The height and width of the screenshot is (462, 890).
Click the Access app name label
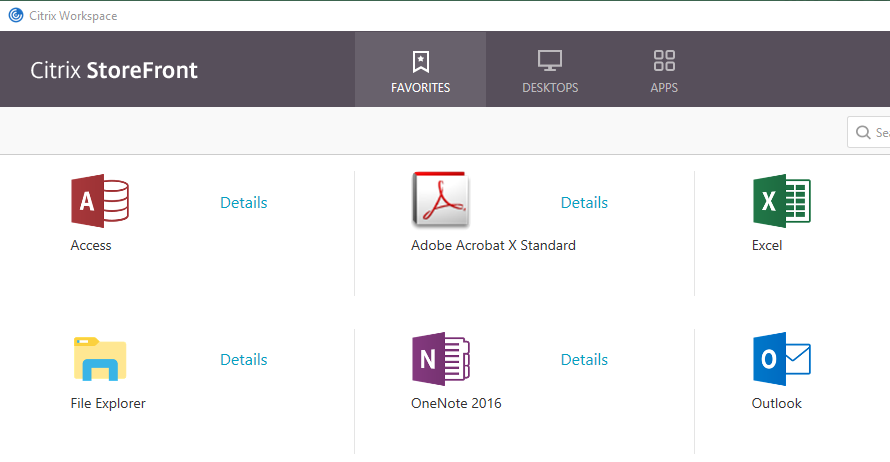coord(91,246)
